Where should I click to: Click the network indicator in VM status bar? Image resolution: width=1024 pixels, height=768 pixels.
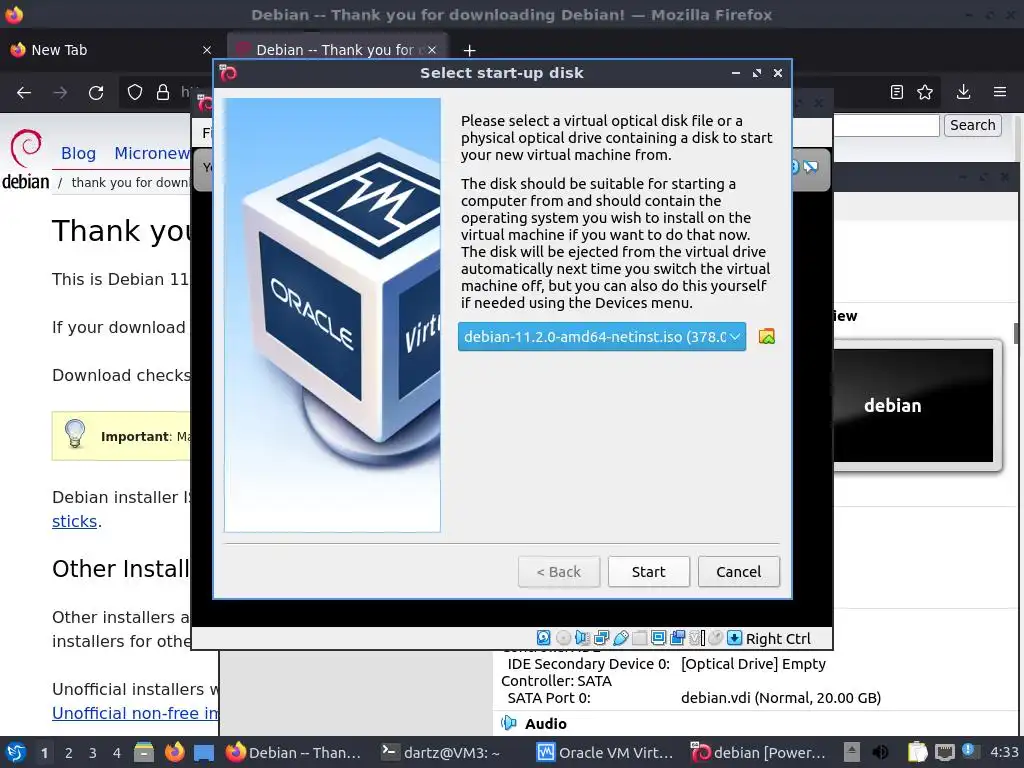click(601, 638)
